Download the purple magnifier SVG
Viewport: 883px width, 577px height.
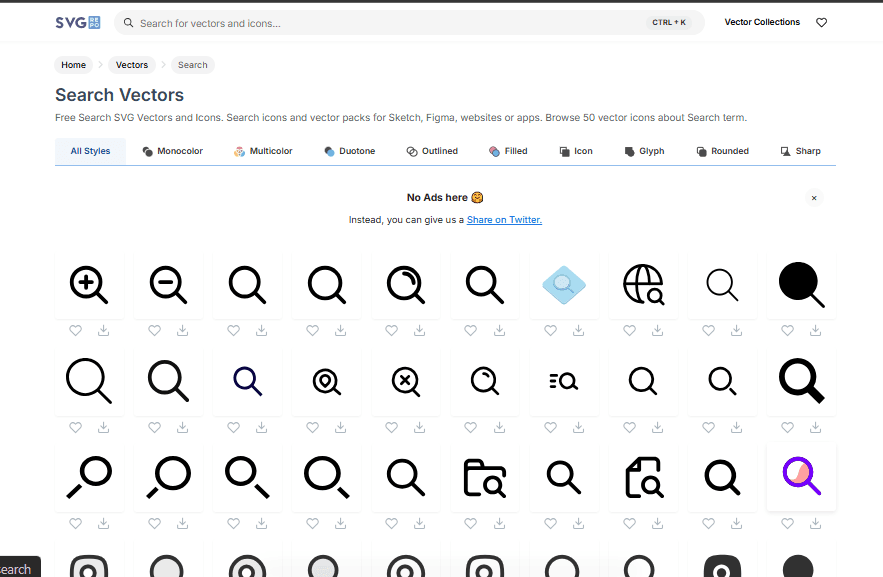[x=815, y=524]
